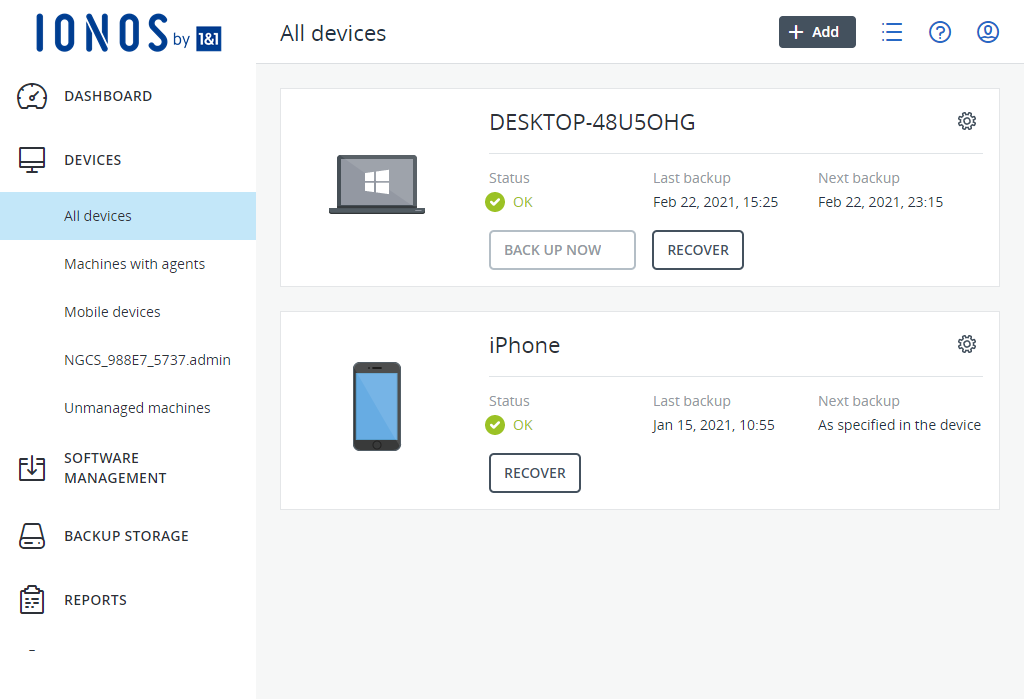
Task: Open settings gear for iPhone device
Action: tap(966, 344)
